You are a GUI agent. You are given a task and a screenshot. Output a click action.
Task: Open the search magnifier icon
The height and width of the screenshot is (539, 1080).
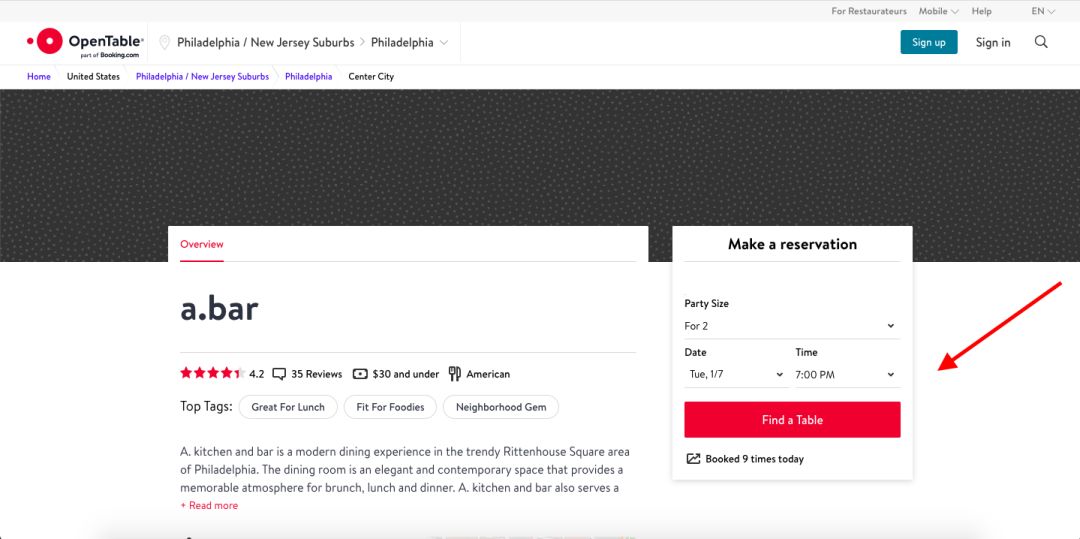tap(1041, 42)
